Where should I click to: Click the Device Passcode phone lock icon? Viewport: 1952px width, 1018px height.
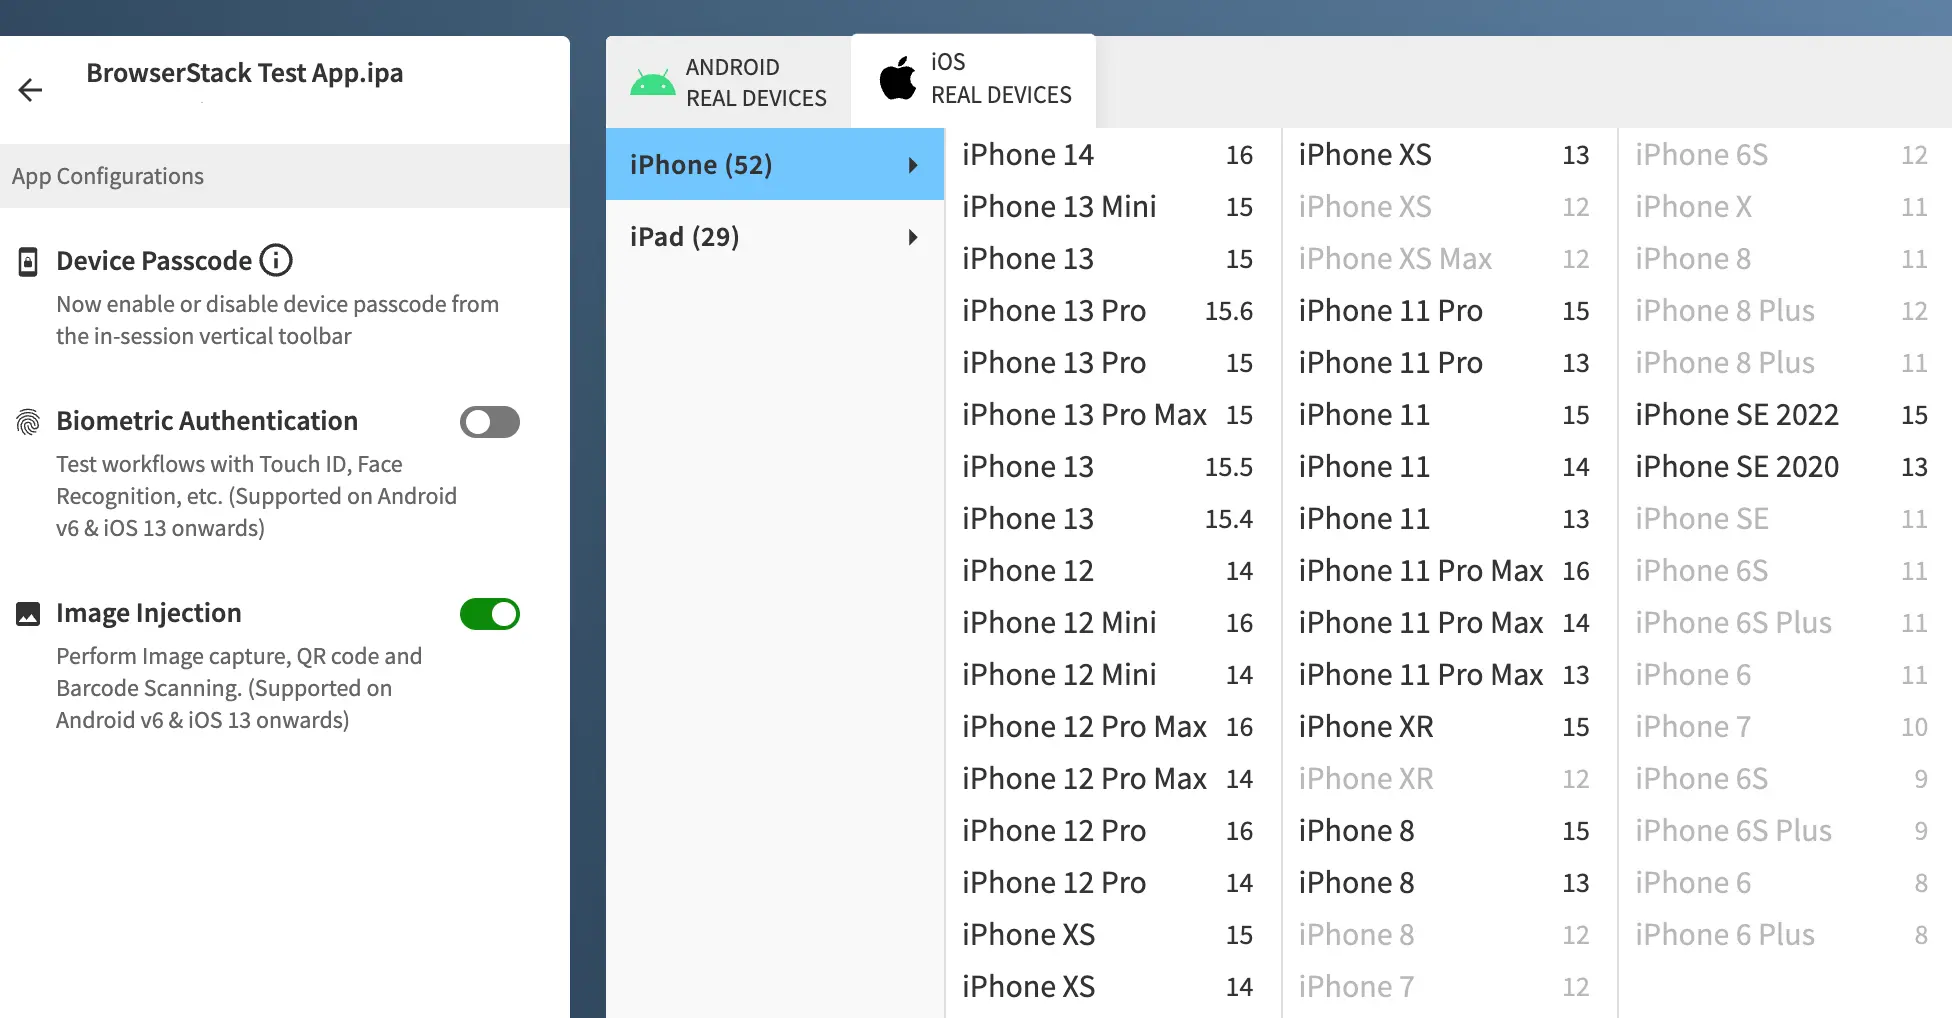(x=28, y=262)
